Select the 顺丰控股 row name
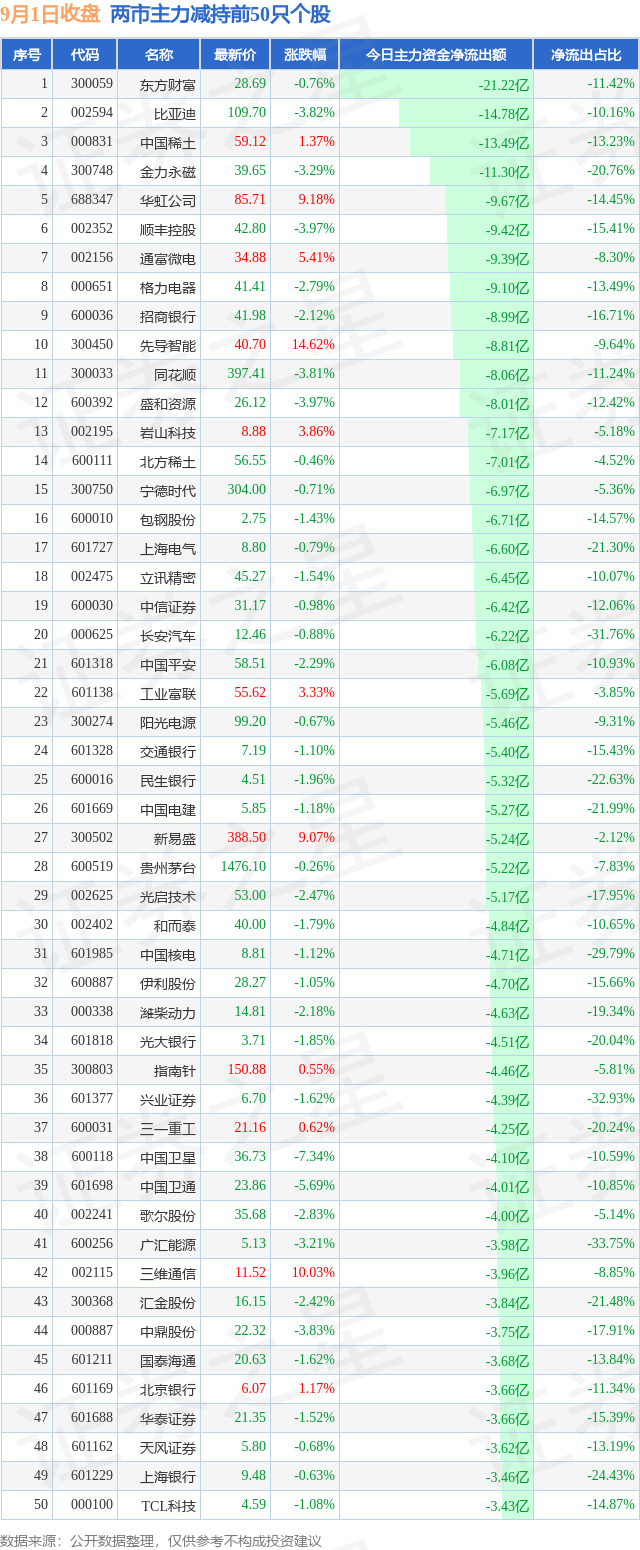The image size is (640, 1550). (168, 229)
